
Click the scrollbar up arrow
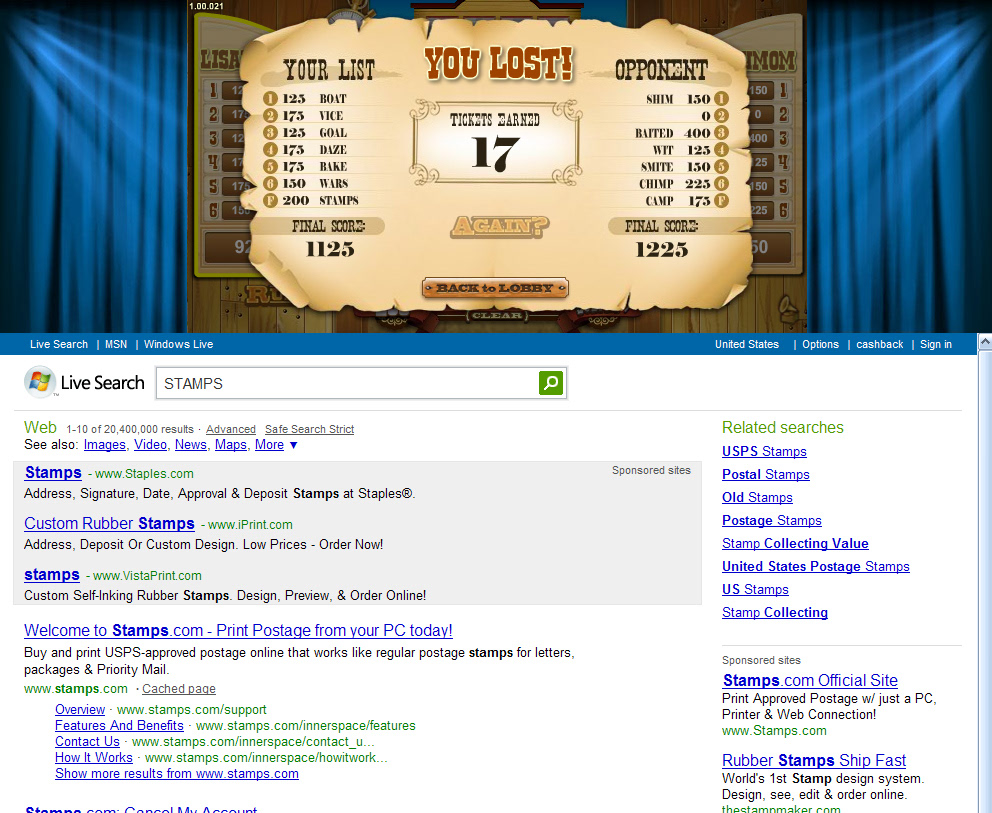point(985,342)
